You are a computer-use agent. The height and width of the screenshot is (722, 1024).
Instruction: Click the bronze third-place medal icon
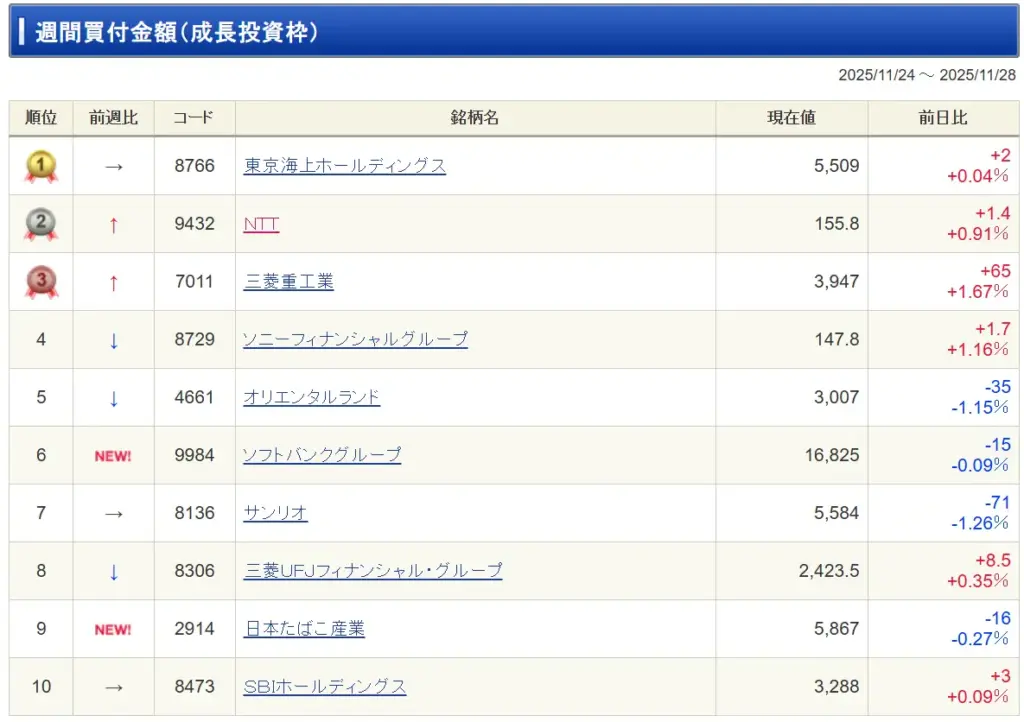click(x=41, y=282)
